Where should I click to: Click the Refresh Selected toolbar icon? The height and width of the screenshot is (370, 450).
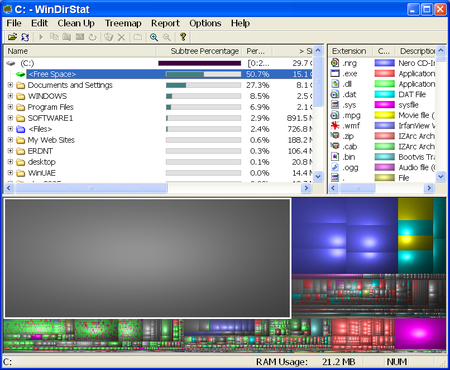pyautogui.click(x=93, y=37)
